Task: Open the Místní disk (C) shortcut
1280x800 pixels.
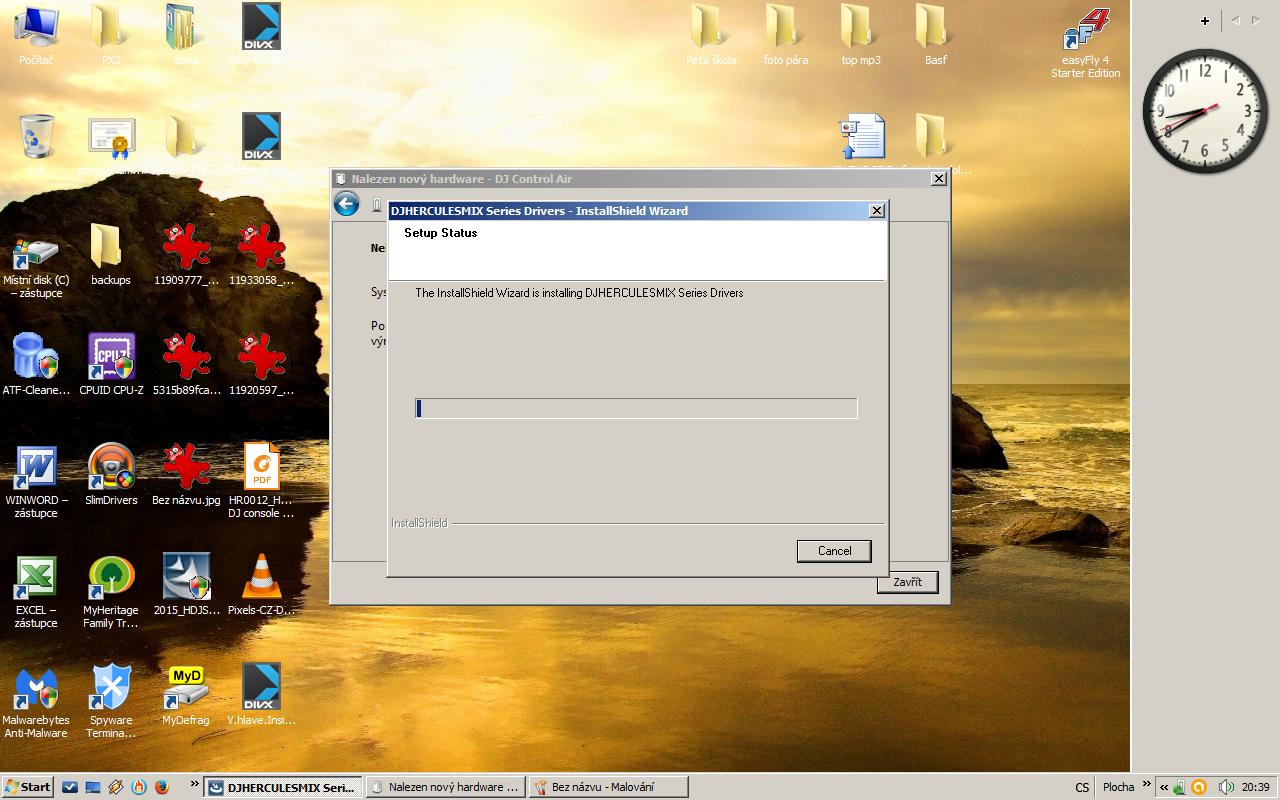Action: click(36, 262)
